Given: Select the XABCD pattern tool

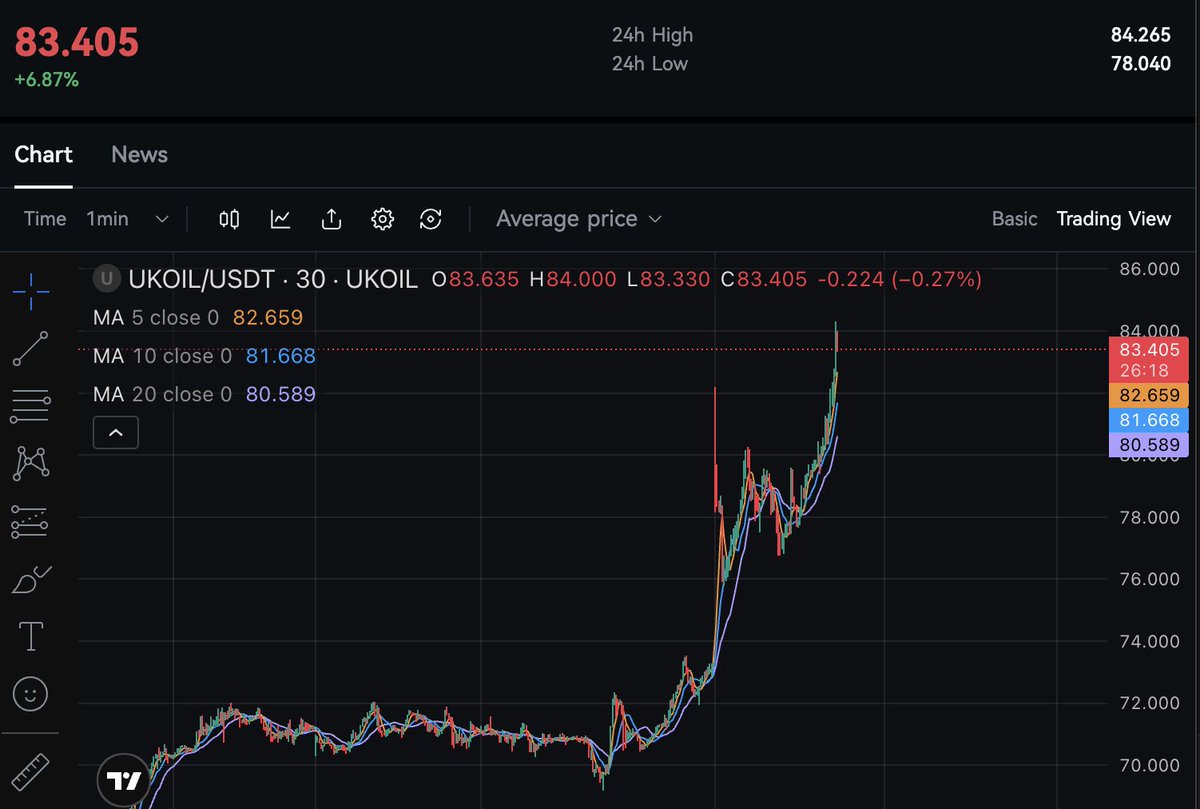Looking at the screenshot, I should [31, 463].
